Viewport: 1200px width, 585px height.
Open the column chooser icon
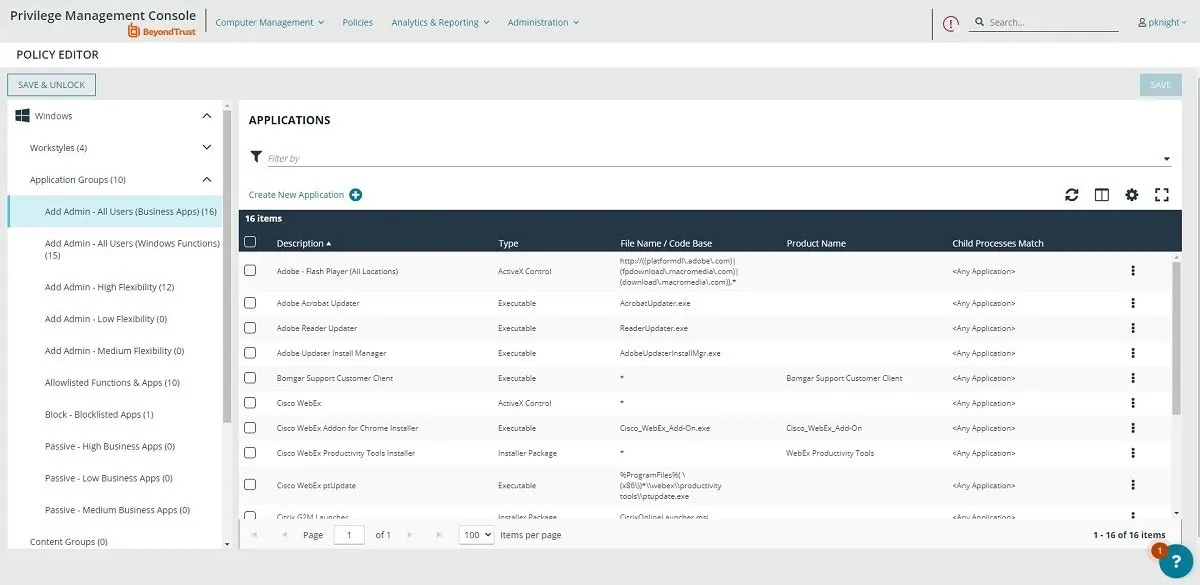1102,195
